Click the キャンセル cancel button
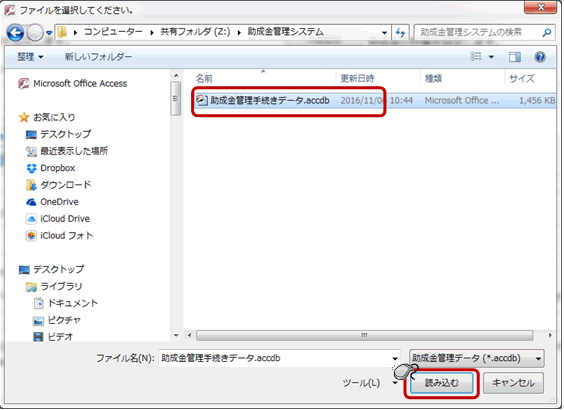This screenshot has height=410, width=564. coord(513,383)
